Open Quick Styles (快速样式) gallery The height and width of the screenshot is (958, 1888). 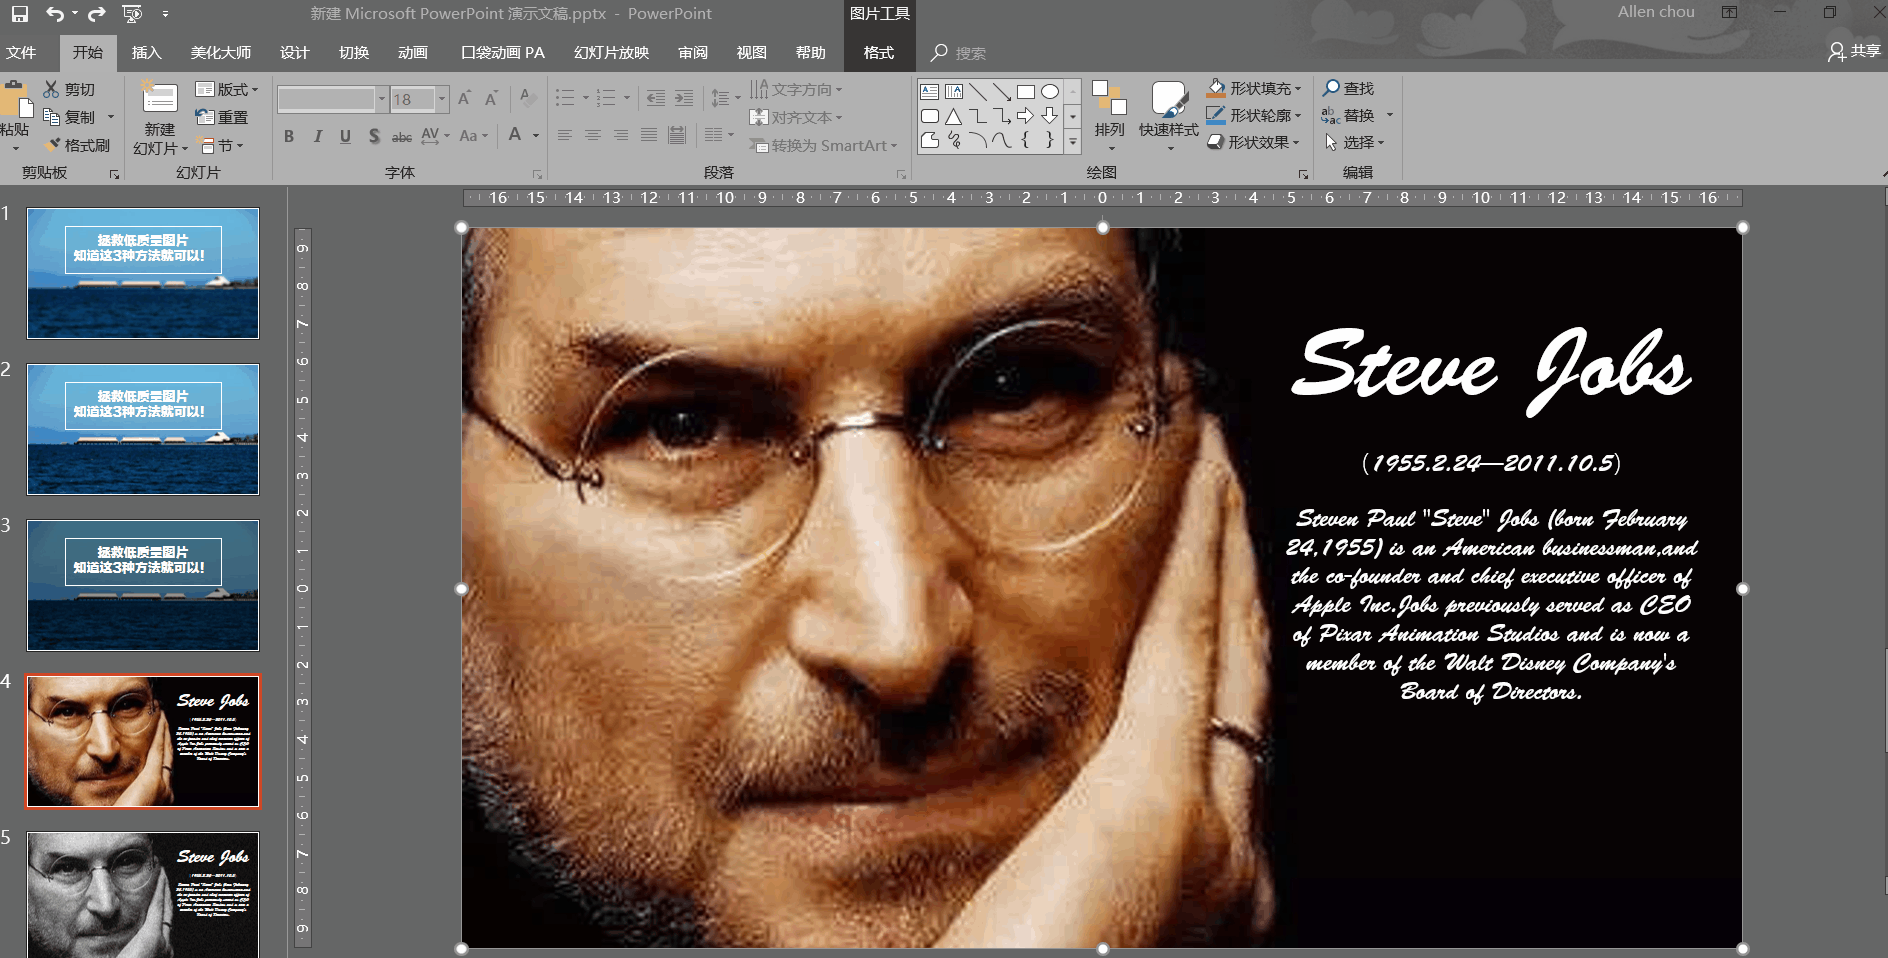(1168, 116)
